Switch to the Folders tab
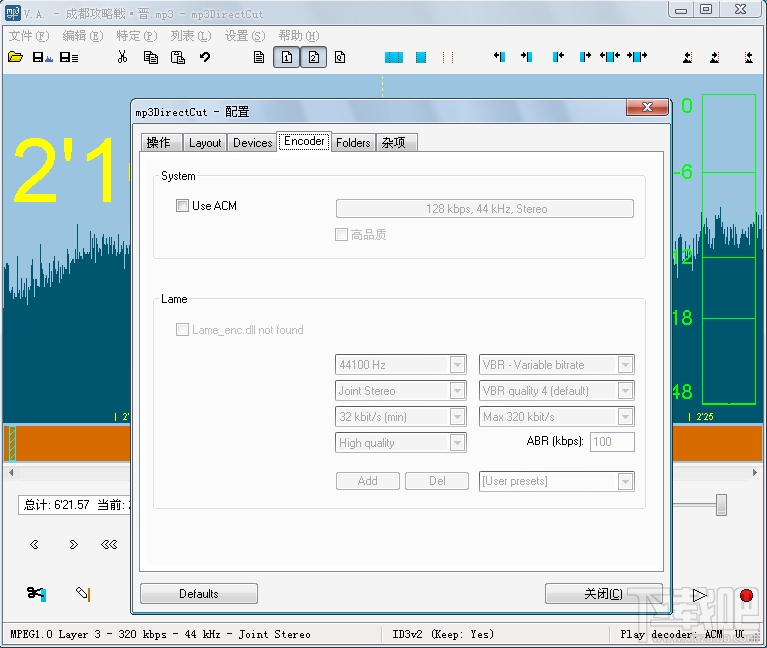 click(353, 143)
